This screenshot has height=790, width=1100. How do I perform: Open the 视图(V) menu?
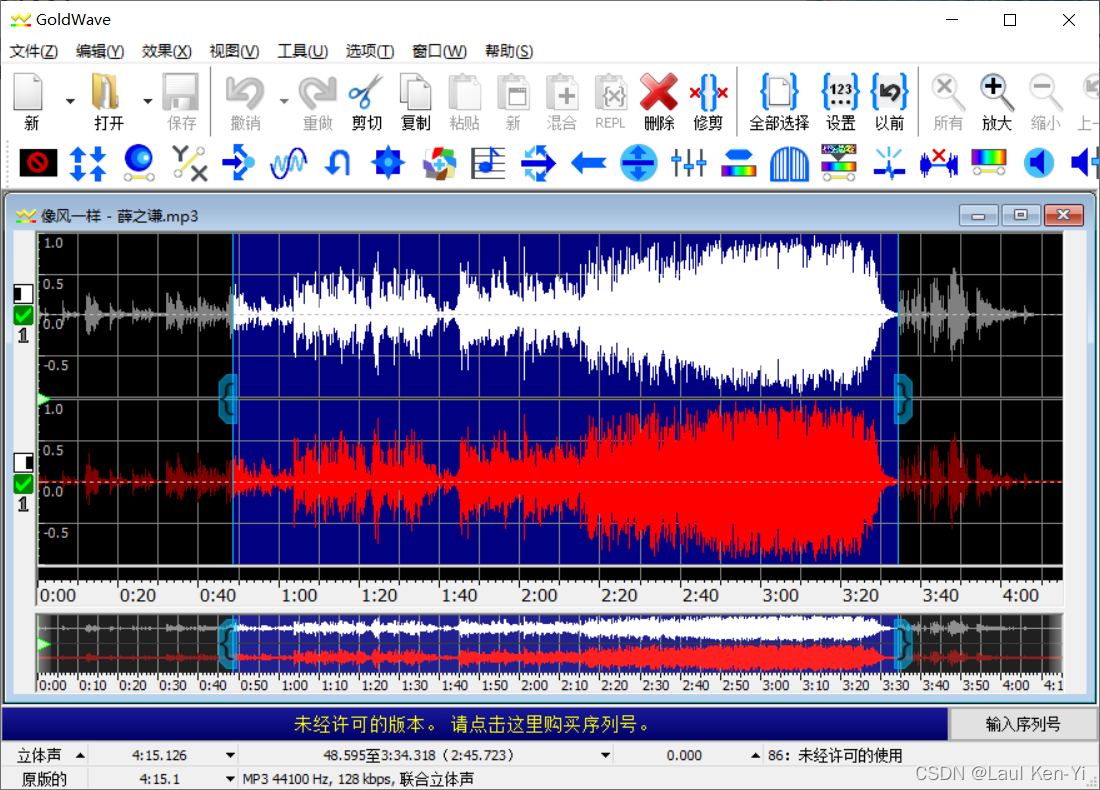click(x=234, y=51)
